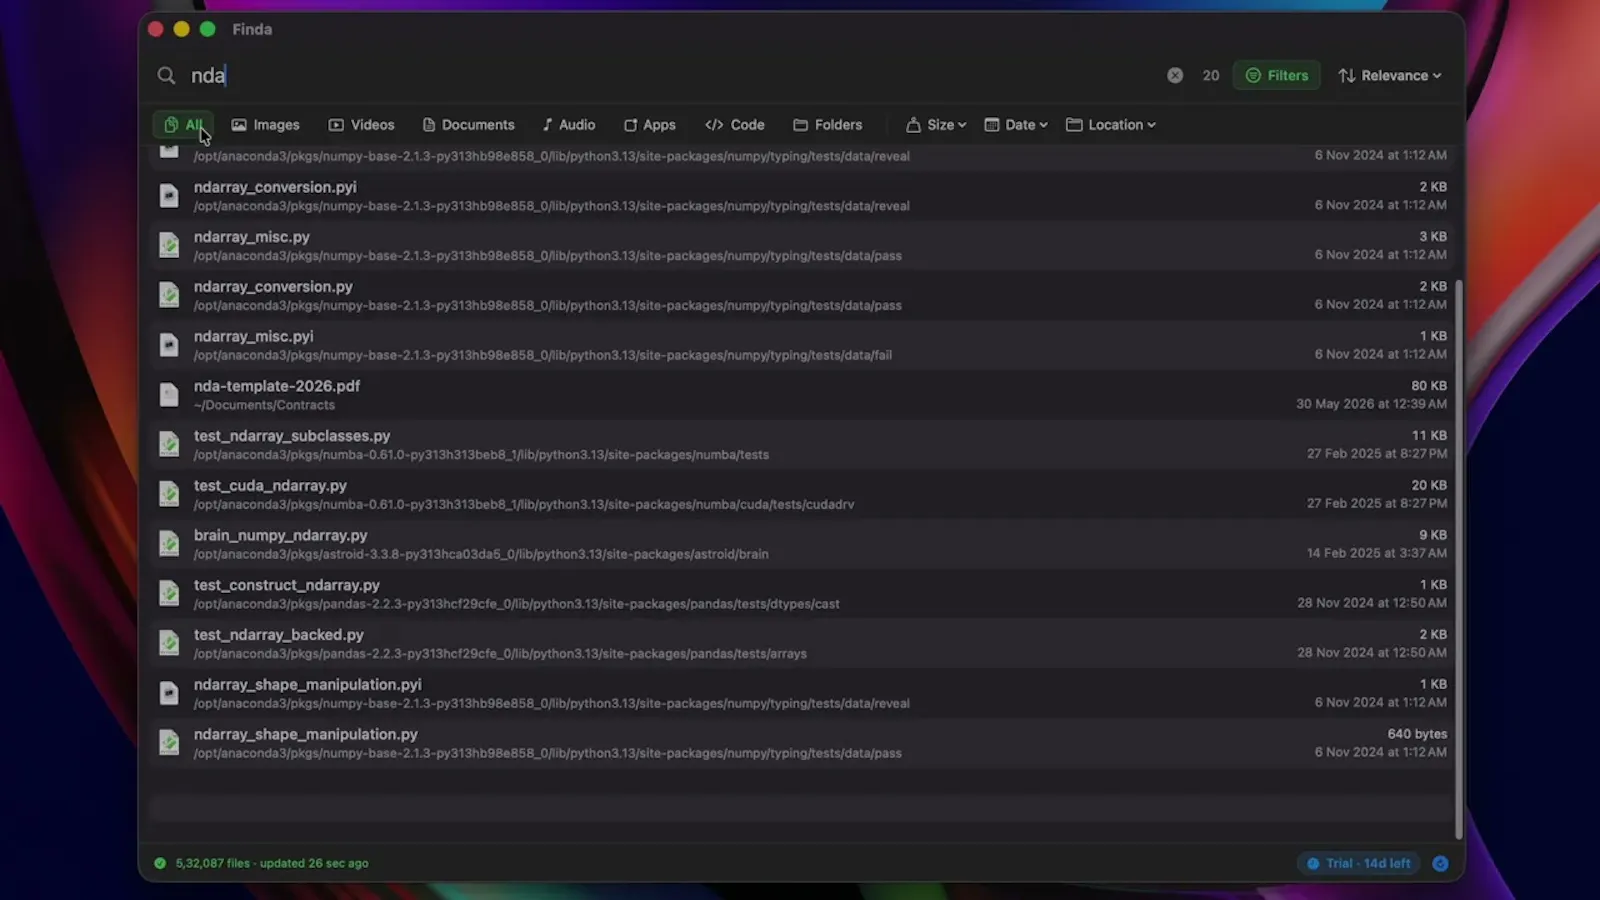Select the test_cuda_ndarray.py result name
Viewport: 1600px width, 900px height.
point(270,485)
